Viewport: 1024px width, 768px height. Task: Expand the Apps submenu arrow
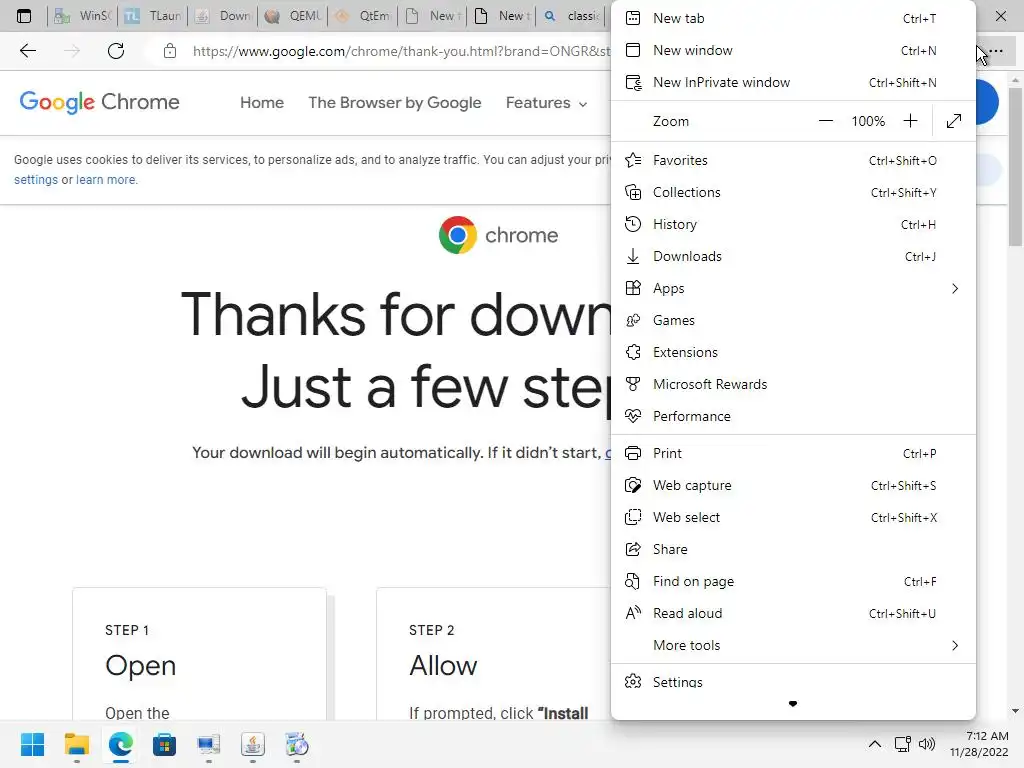955,288
